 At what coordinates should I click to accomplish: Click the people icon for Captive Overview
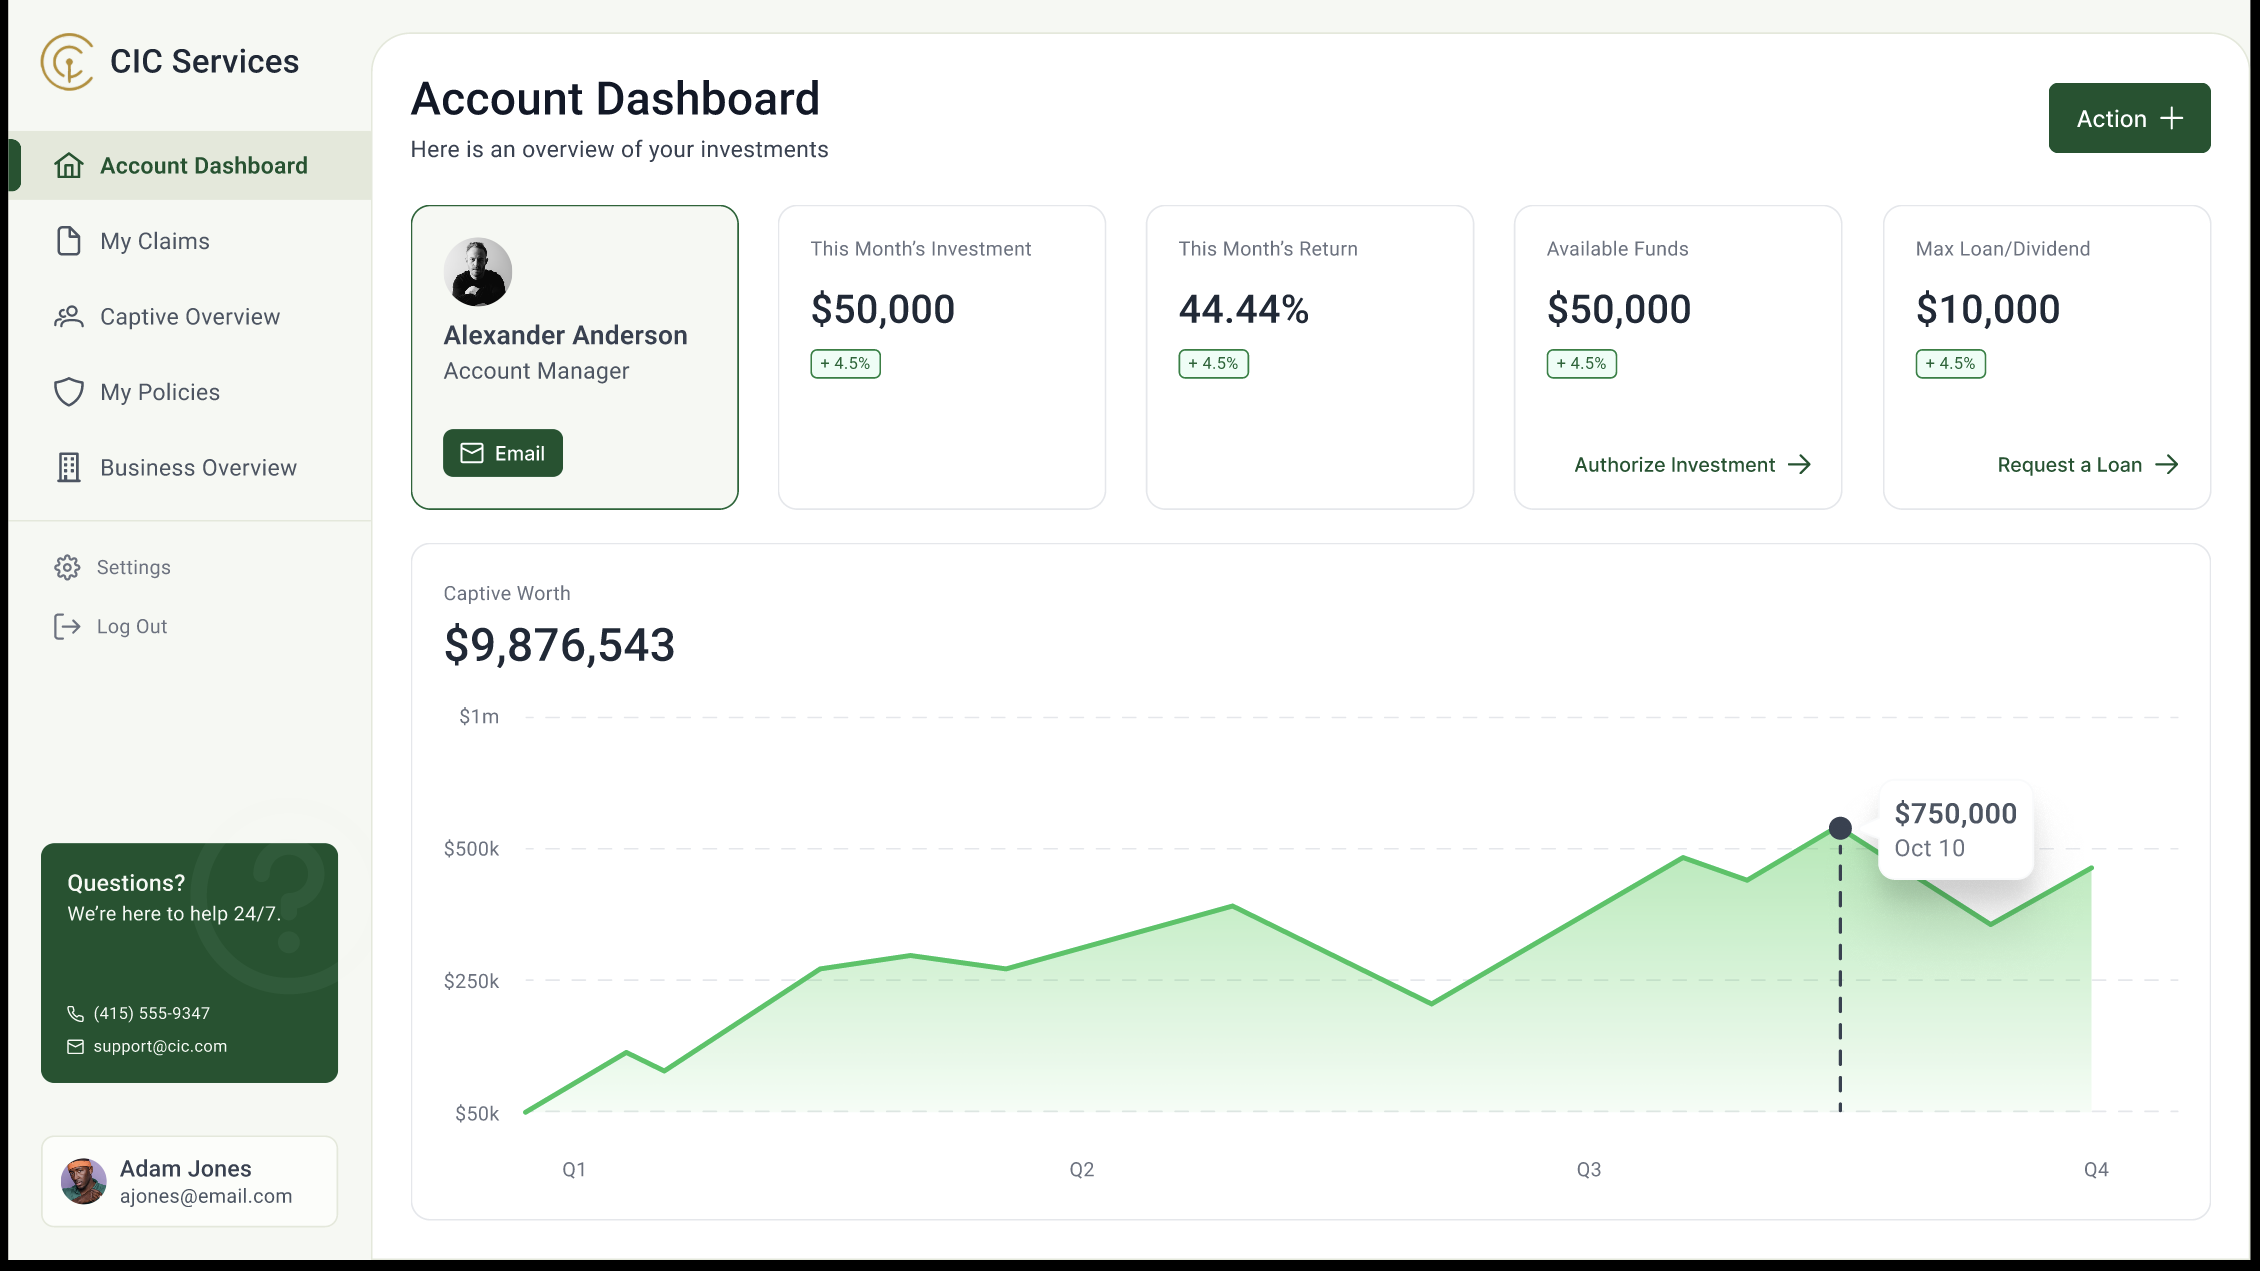click(69, 317)
